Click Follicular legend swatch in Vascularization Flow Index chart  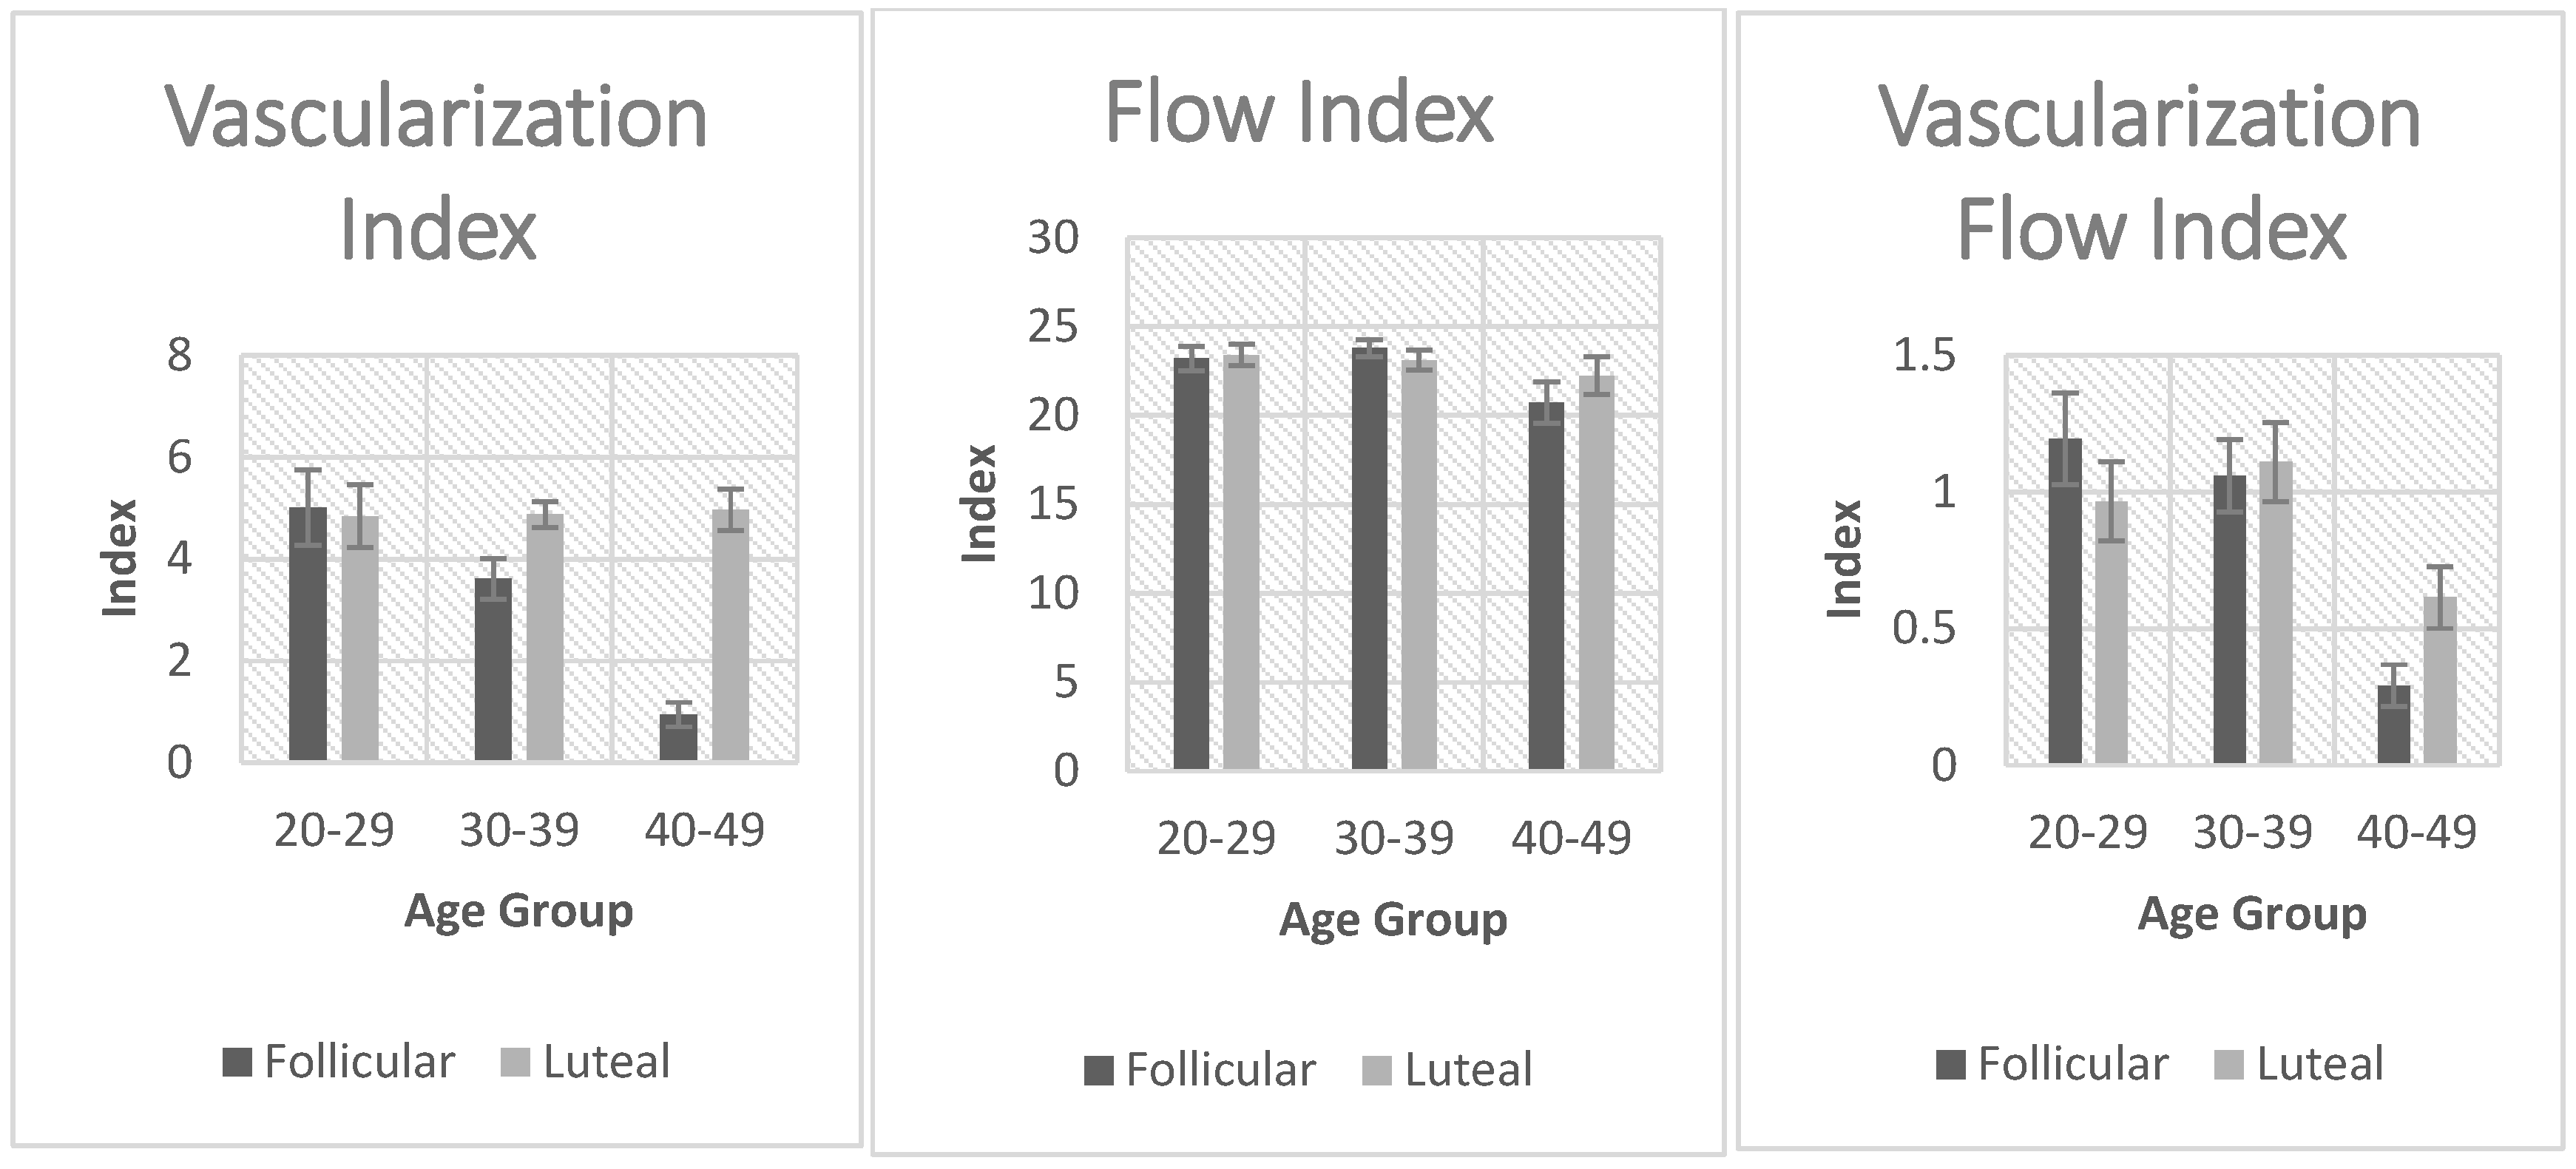point(1951,1065)
